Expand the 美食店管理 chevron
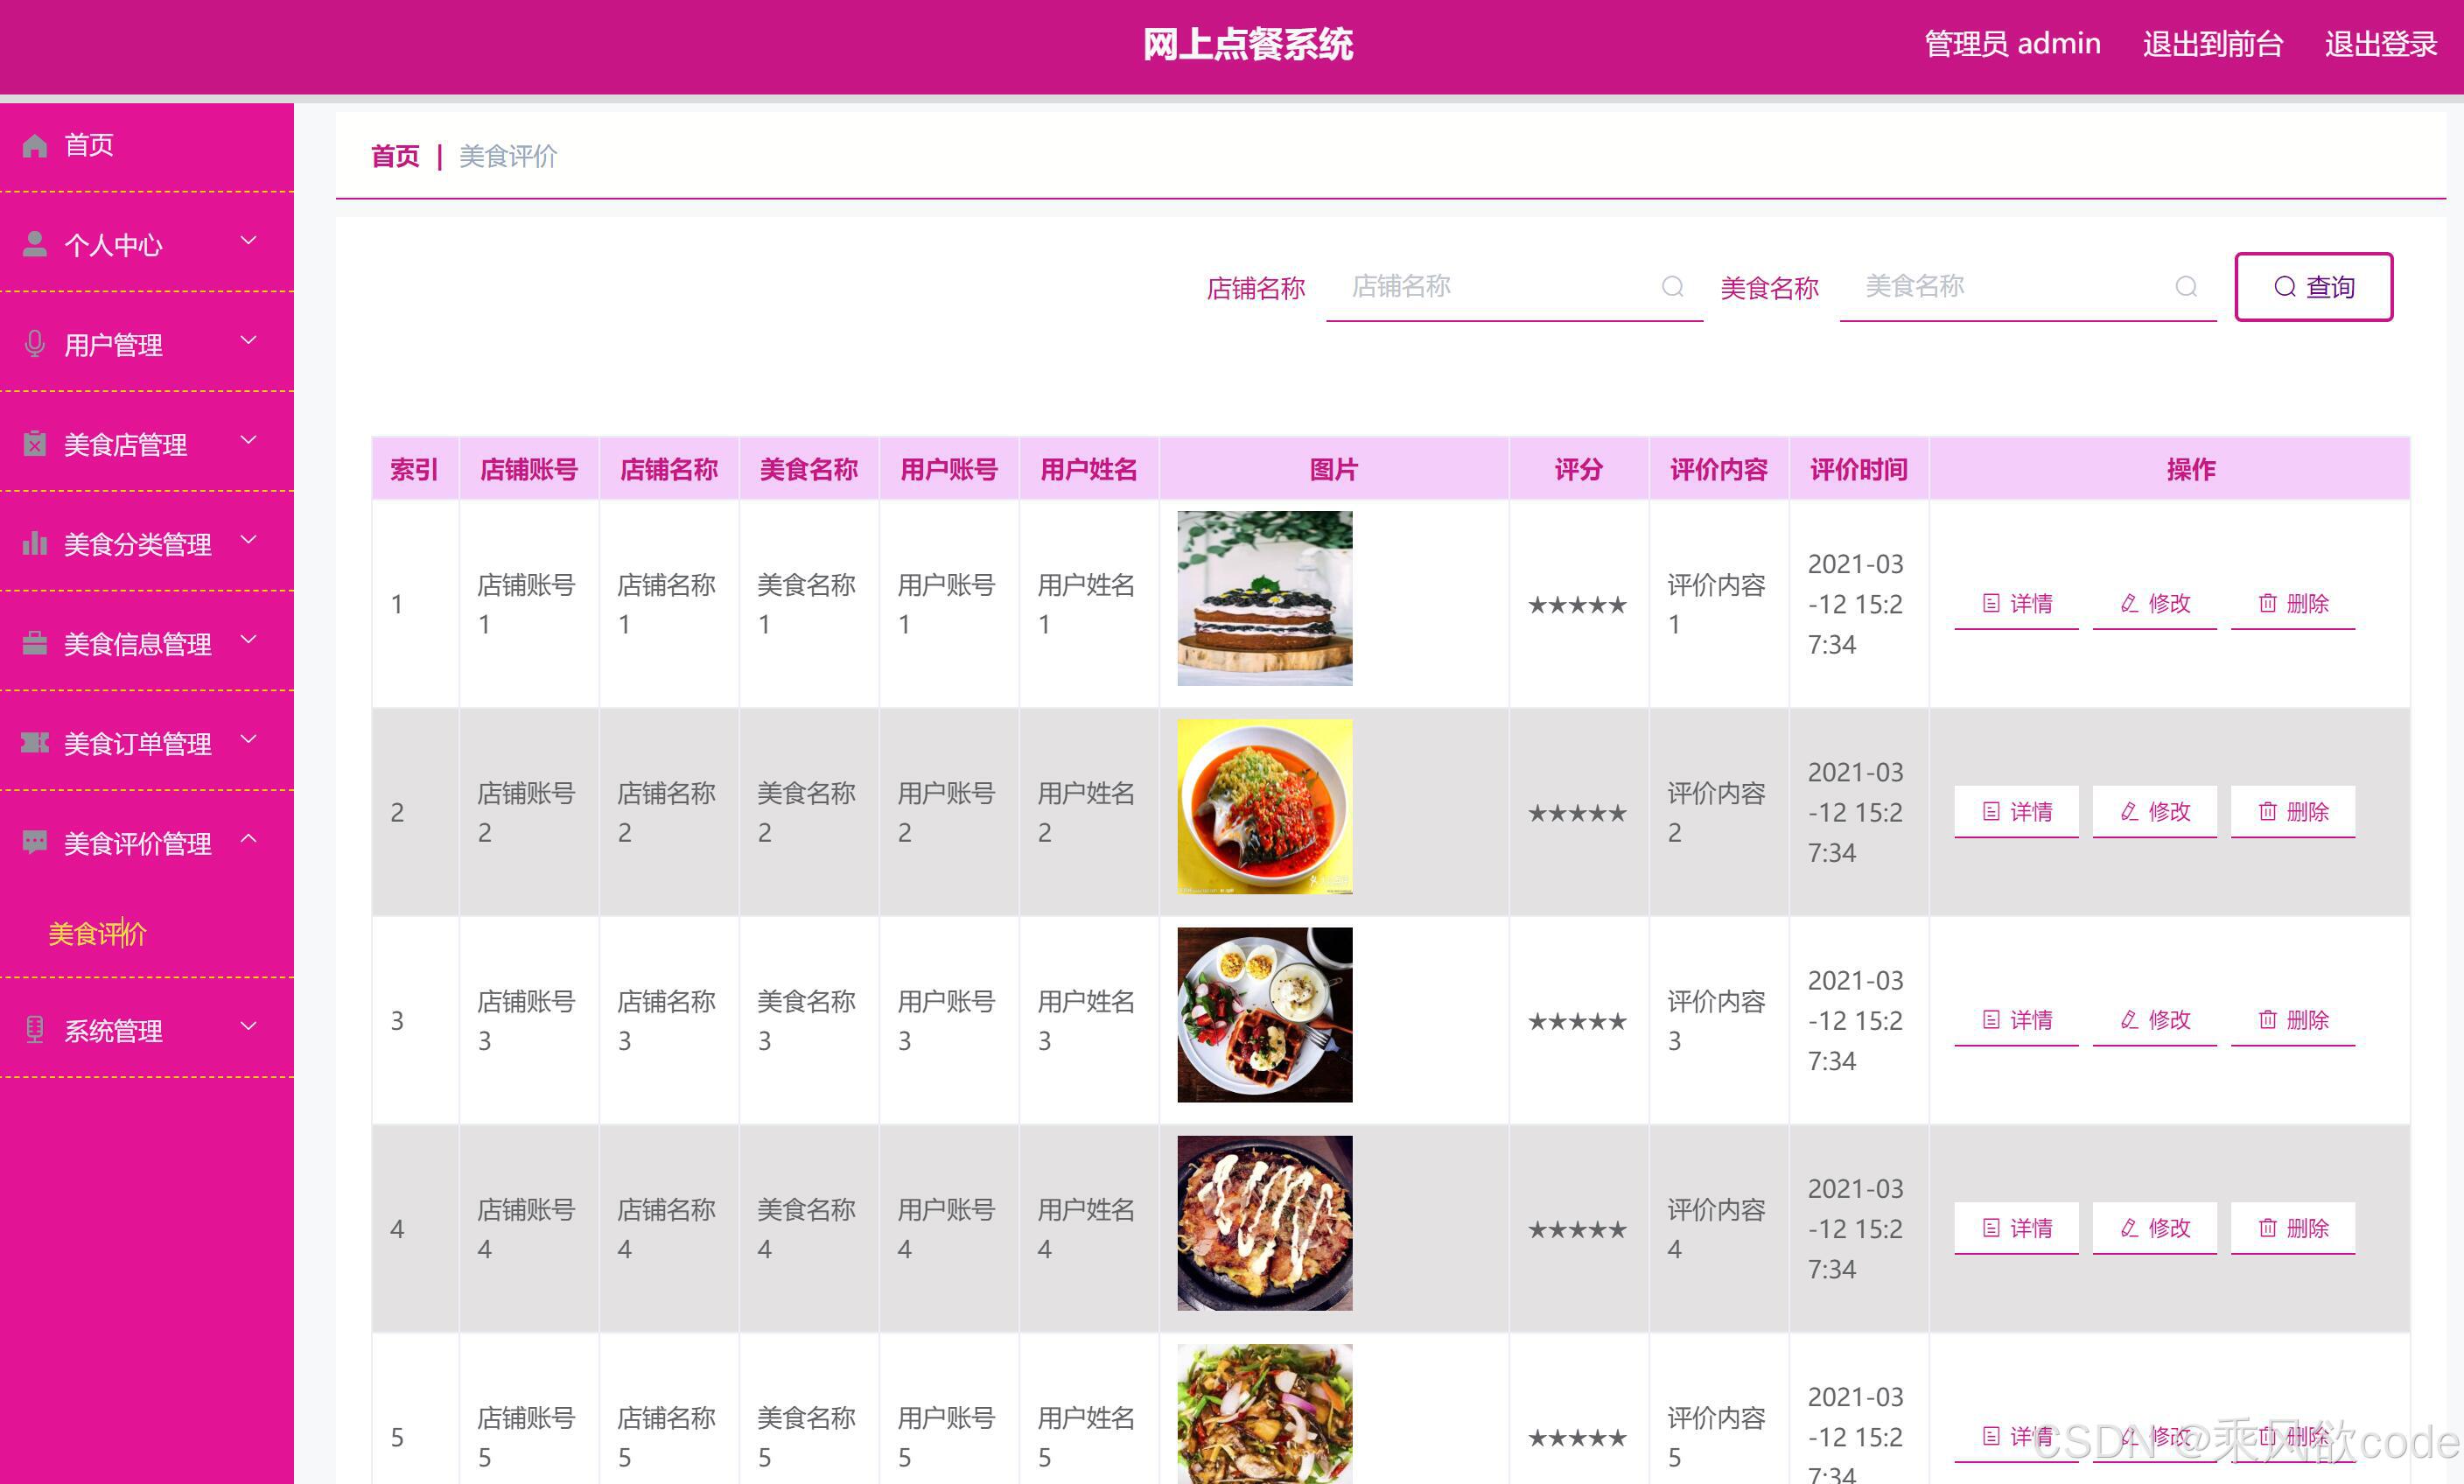 pyautogui.click(x=249, y=440)
